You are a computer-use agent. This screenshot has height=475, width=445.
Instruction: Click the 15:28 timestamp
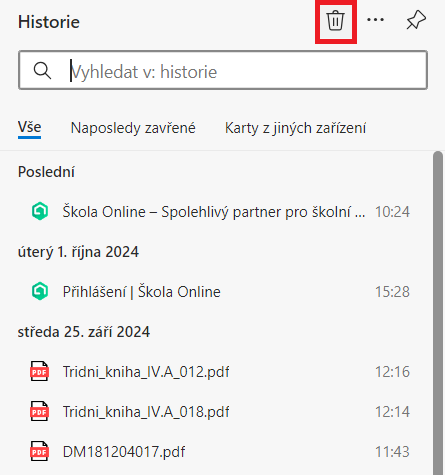tap(392, 292)
